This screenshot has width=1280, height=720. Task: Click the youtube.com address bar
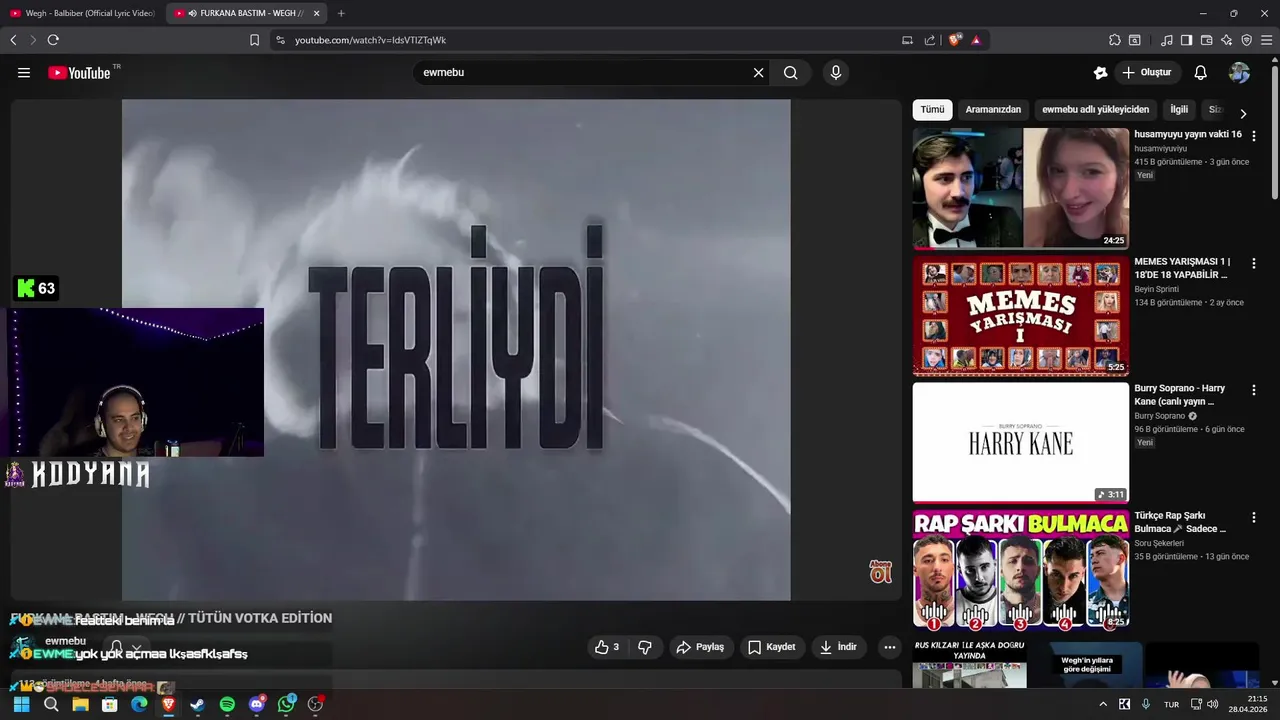pyautogui.click(x=590, y=40)
